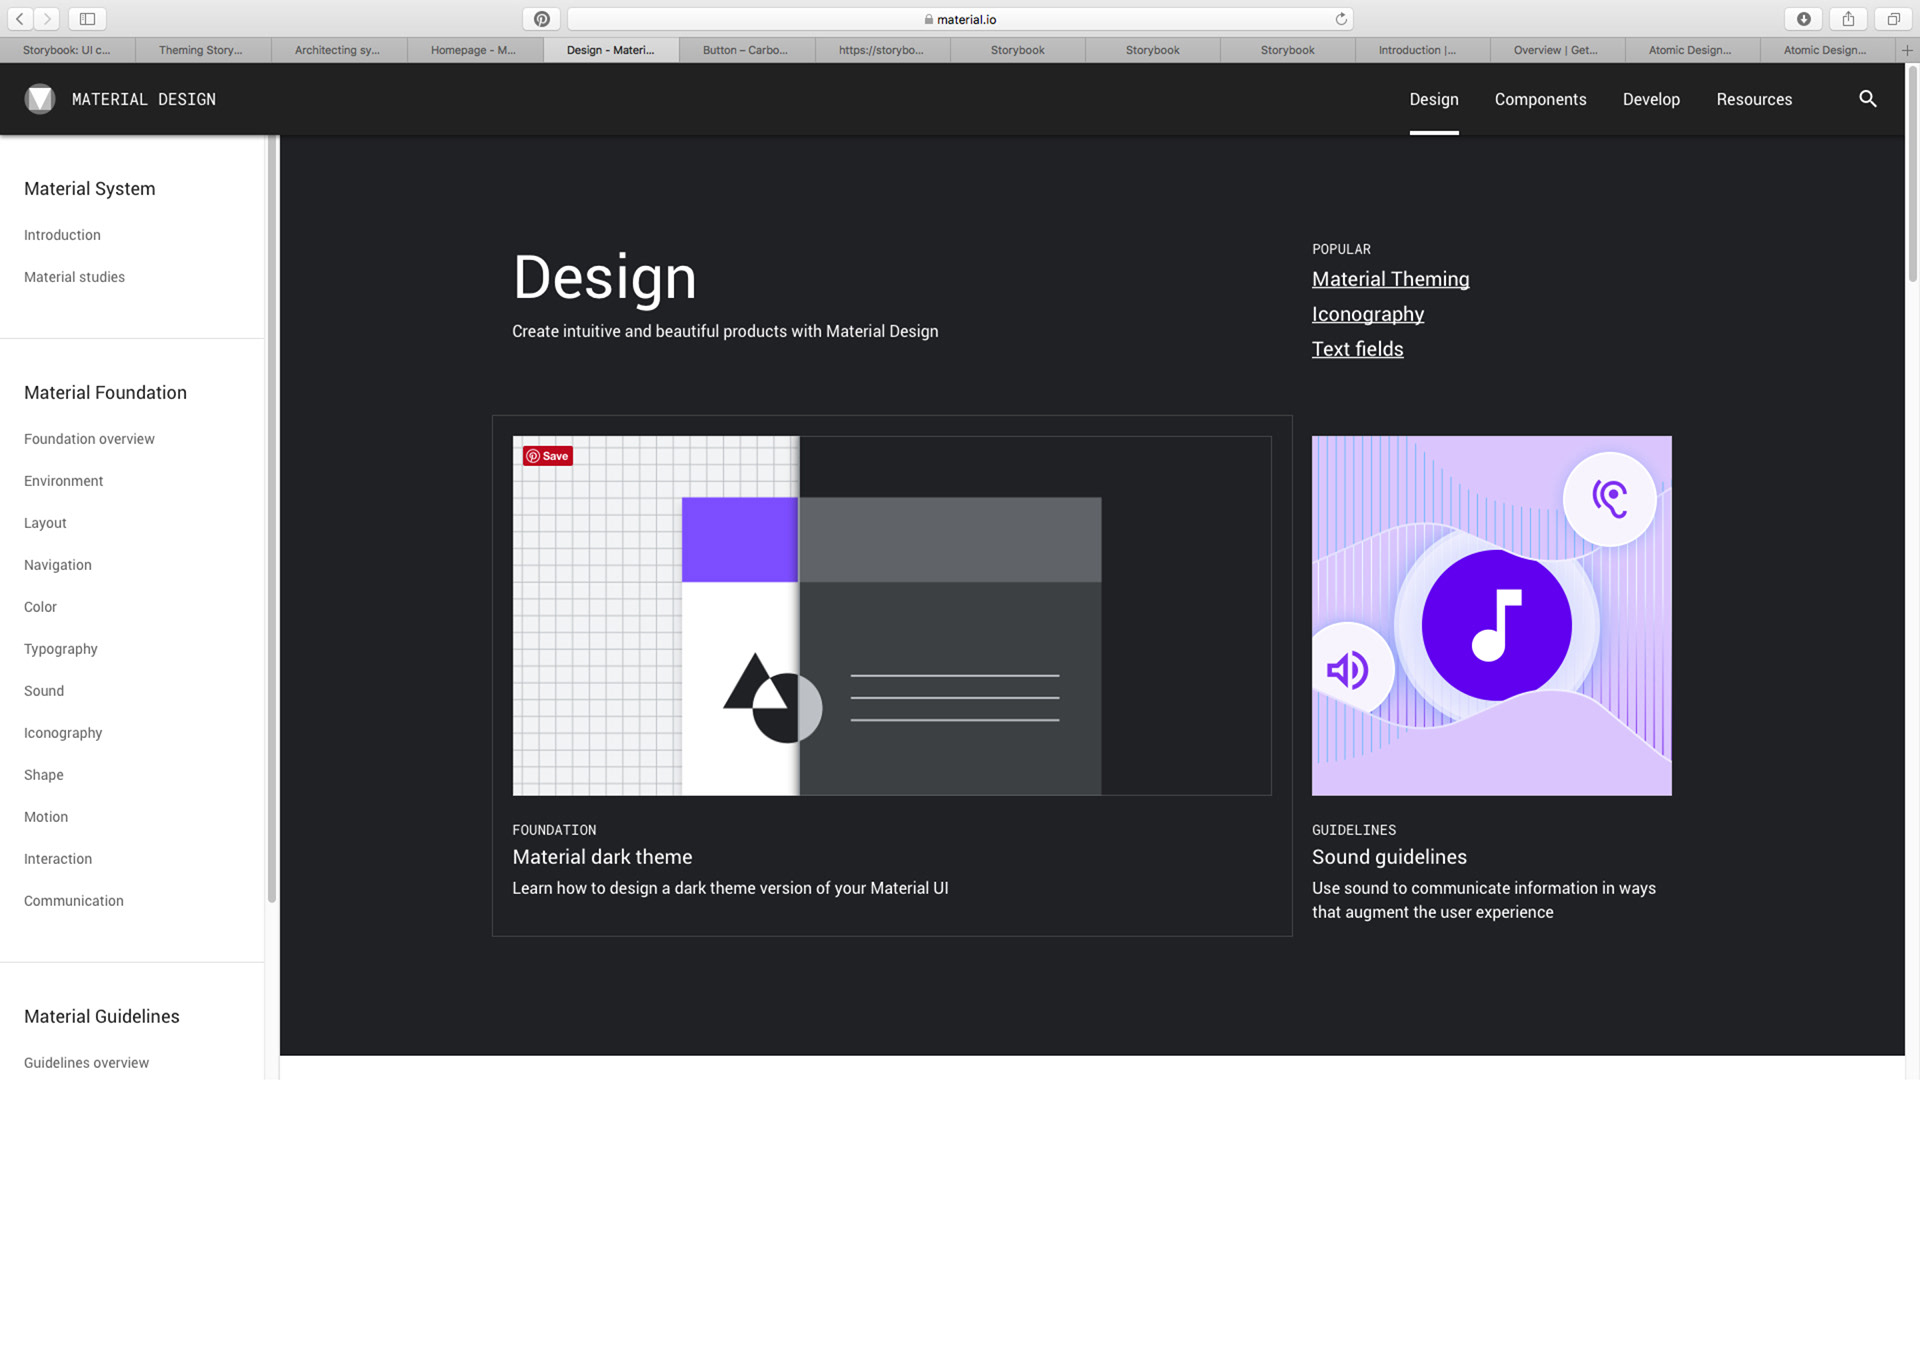Open Motion in sidebar

point(46,817)
